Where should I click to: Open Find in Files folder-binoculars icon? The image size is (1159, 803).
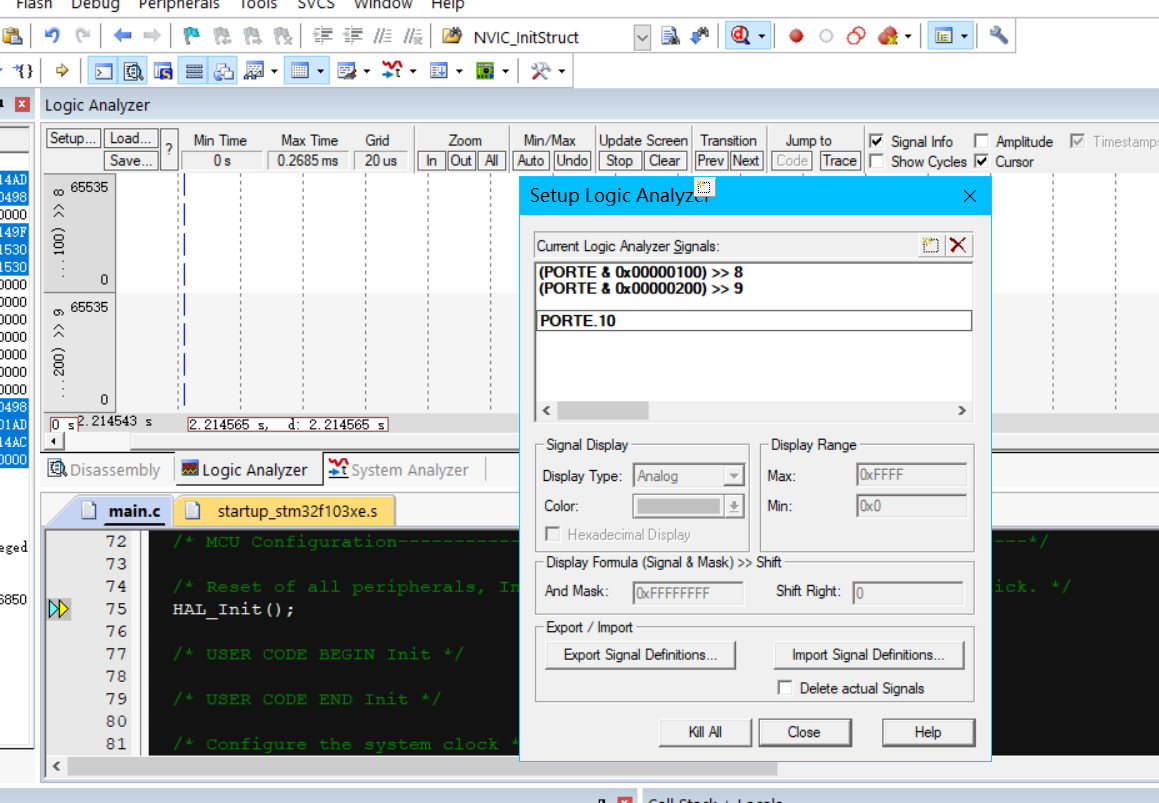(x=452, y=35)
